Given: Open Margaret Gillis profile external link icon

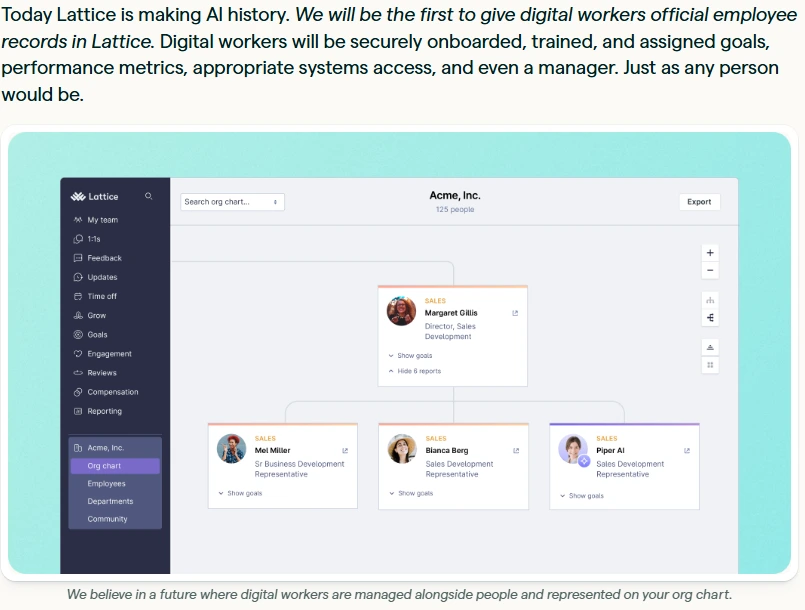Looking at the screenshot, I should click(x=515, y=313).
